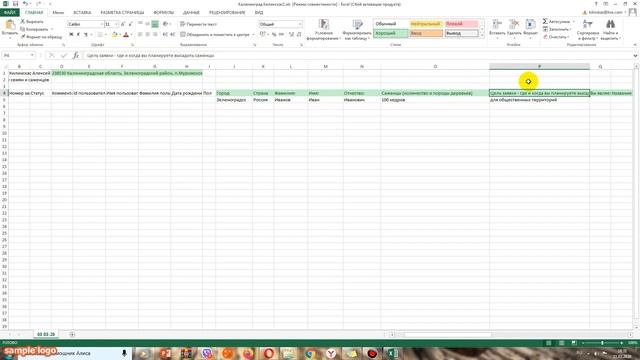Toggle underline formatting

[x=86, y=35]
